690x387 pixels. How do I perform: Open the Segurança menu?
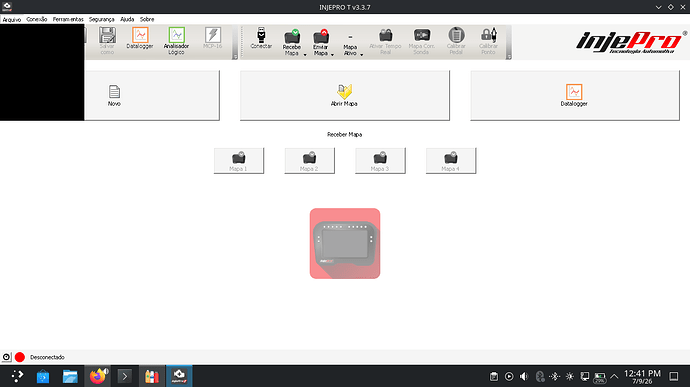click(102, 19)
